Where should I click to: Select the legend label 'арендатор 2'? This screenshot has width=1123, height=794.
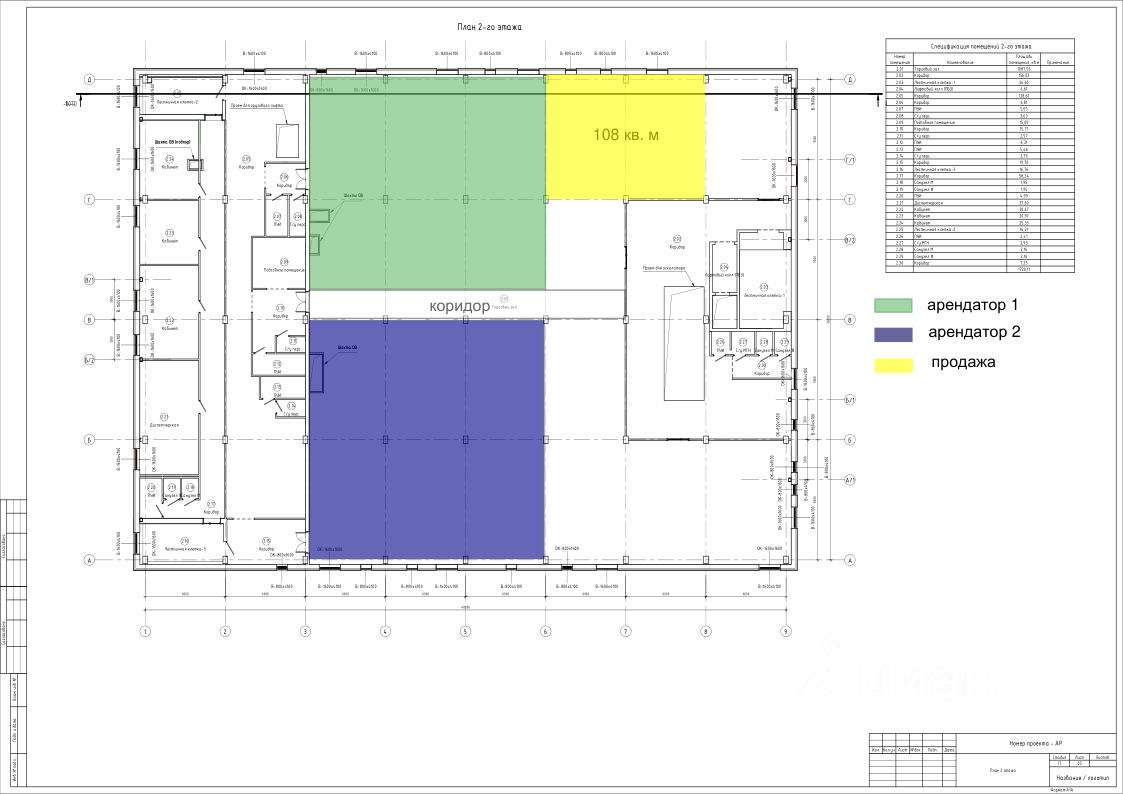(x=974, y=332)
